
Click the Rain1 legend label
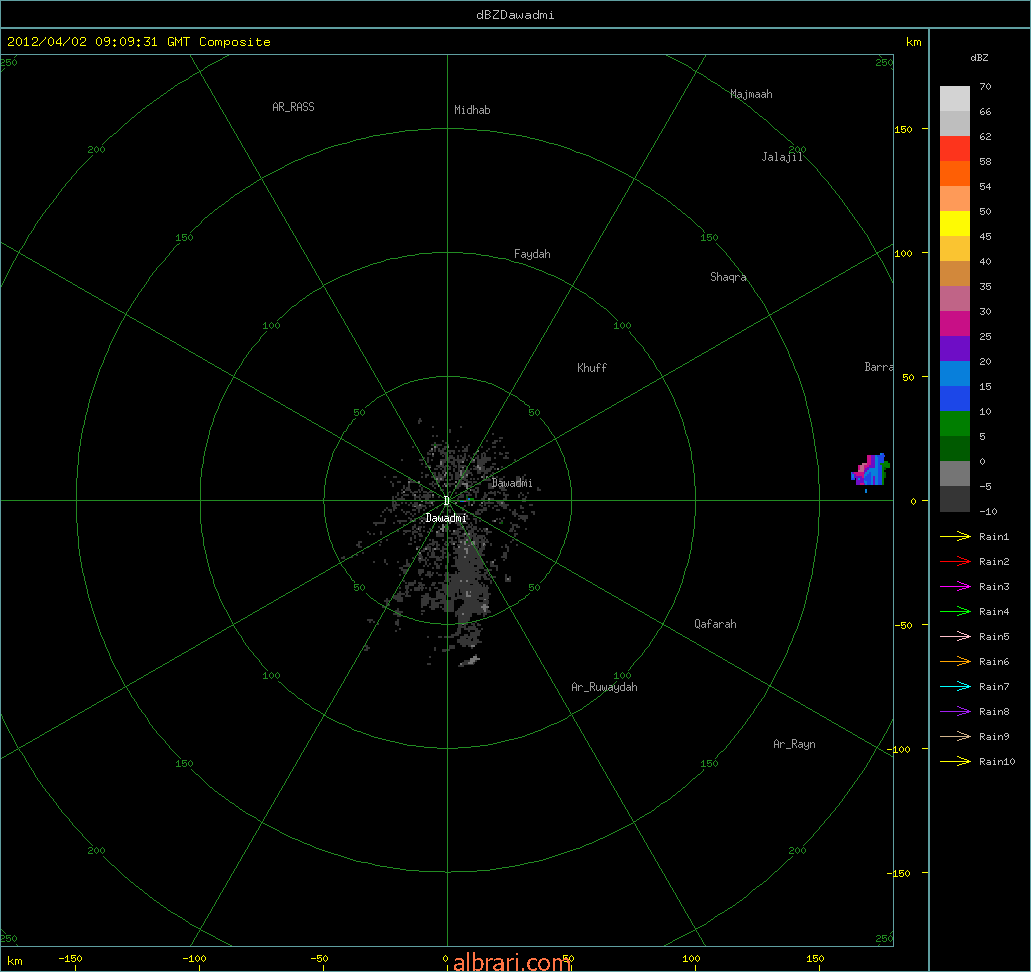point(994,537)
